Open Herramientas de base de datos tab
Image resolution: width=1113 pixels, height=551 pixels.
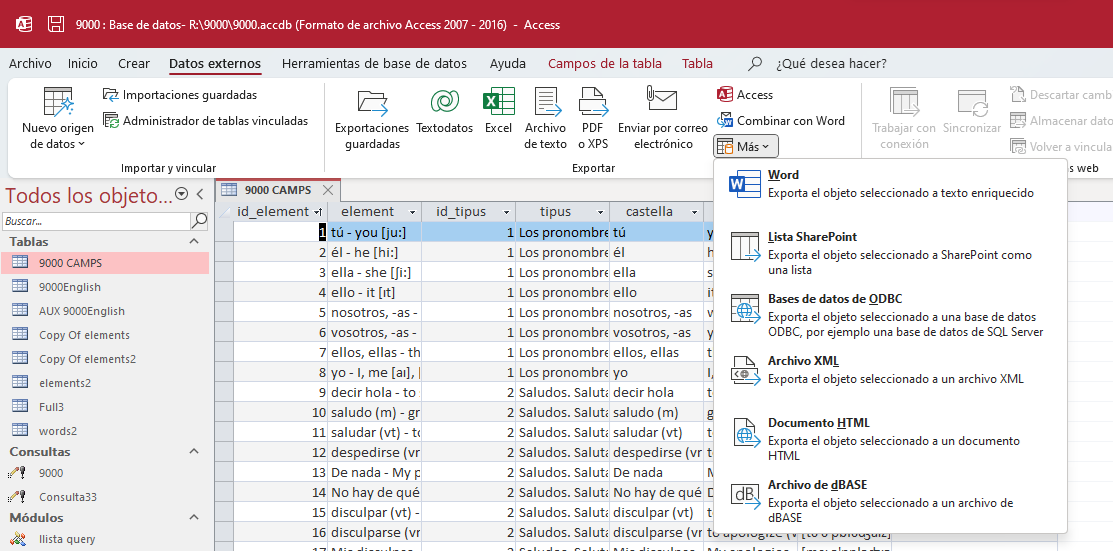pyautogui.click(x=374, y=64)
